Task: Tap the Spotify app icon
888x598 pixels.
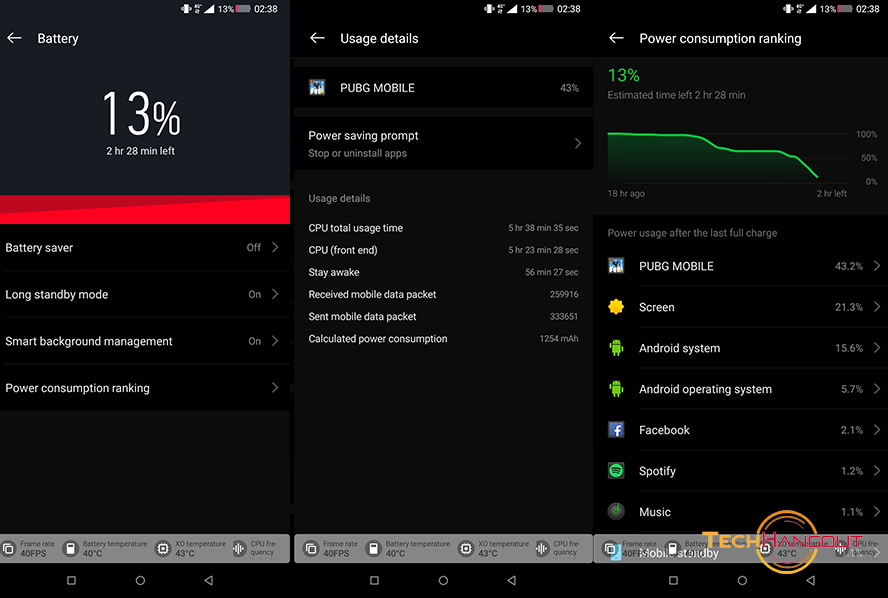Action: (616, 471)
